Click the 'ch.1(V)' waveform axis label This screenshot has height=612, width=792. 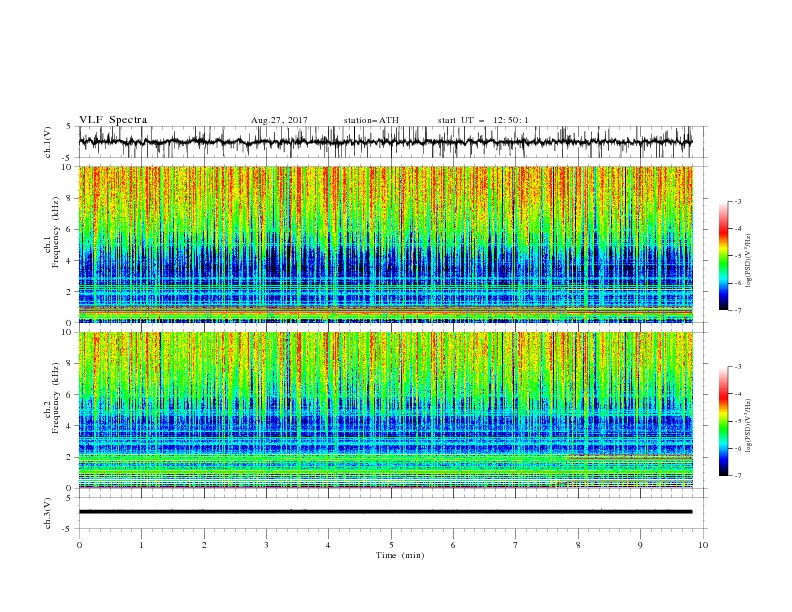pyautogui.click(x=47, y=142)
